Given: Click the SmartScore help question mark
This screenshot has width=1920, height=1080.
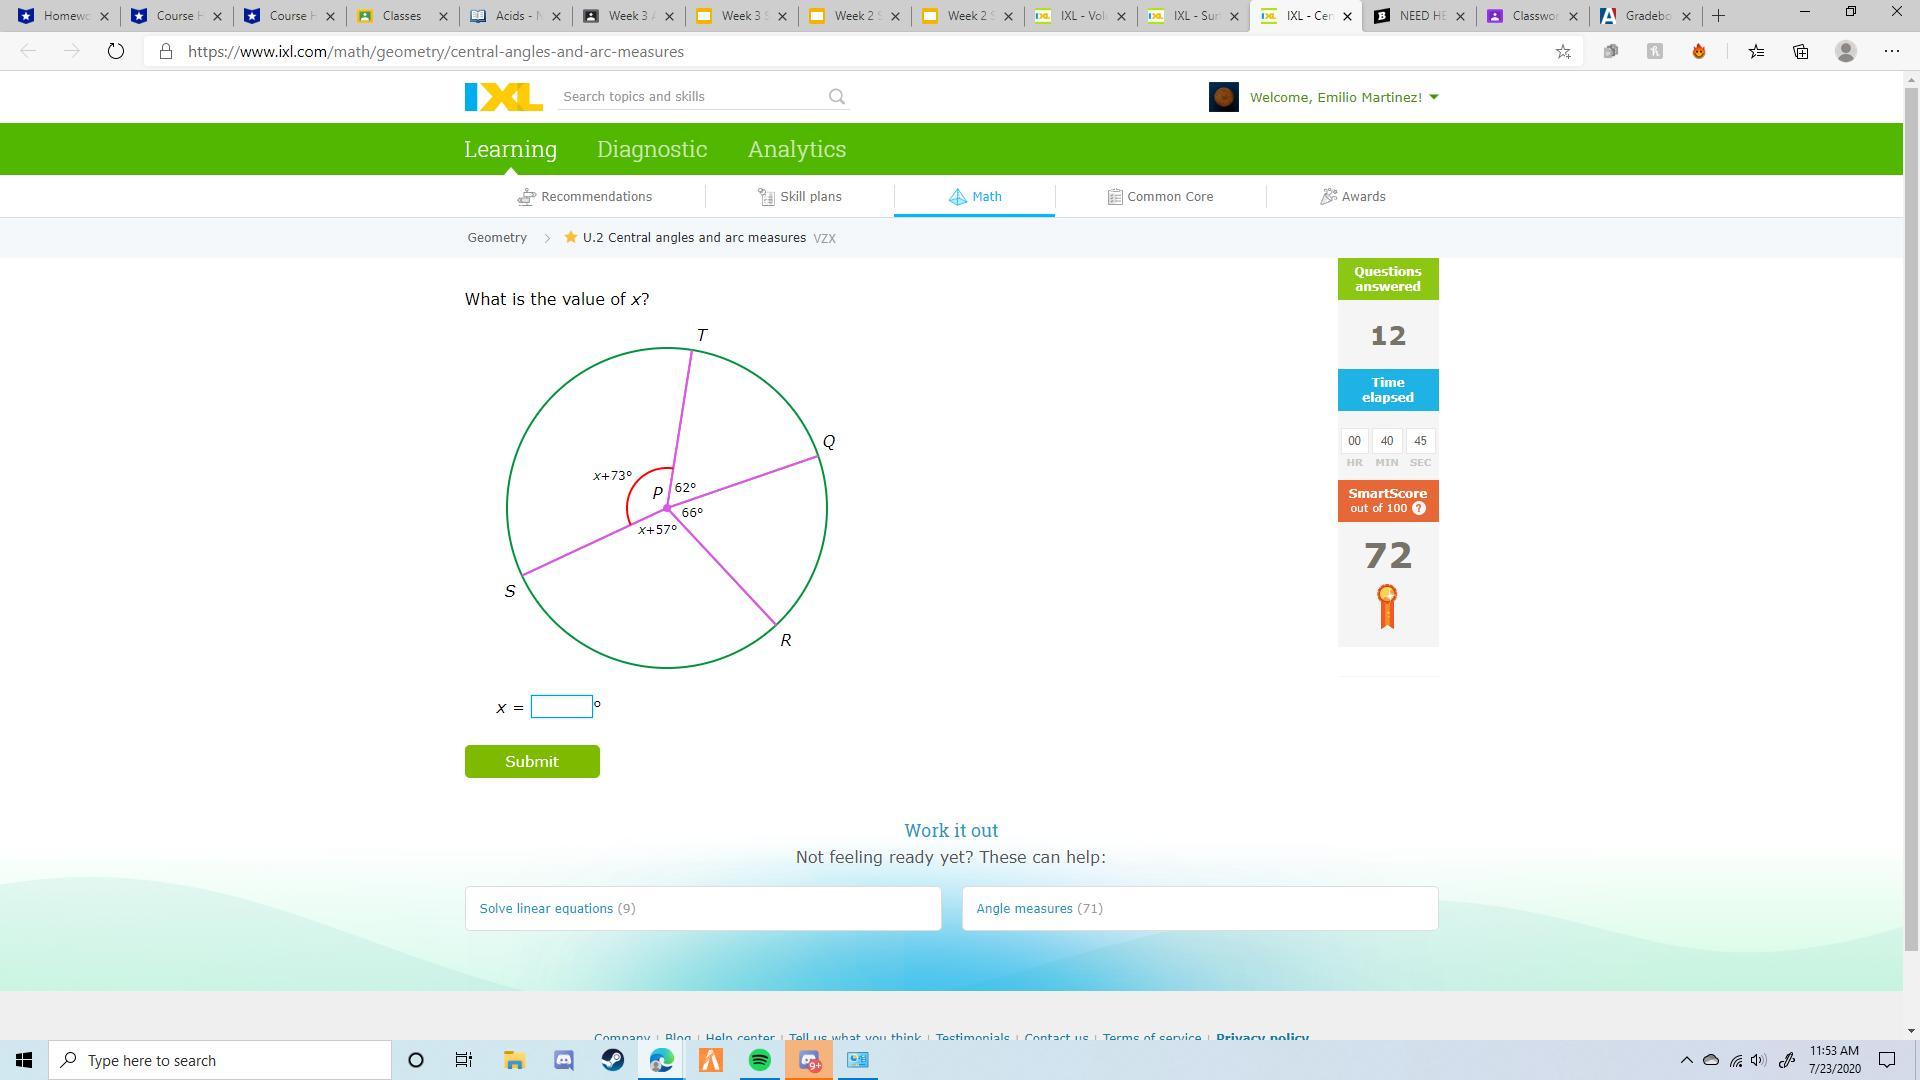Looking at the screenshot, I should 1419,509.
